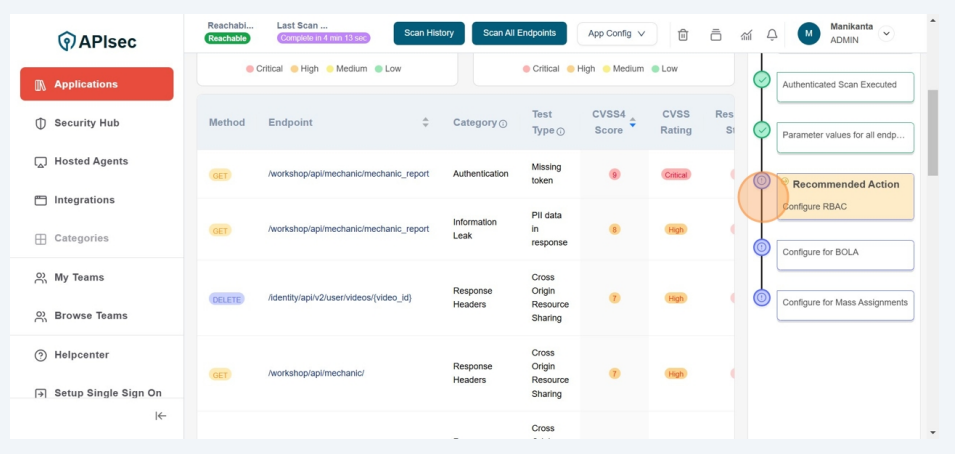The height and width of the screenshot is (454, 955).
Task: Collapse the sidebar with the arrow icon
Action: point(160,416)
